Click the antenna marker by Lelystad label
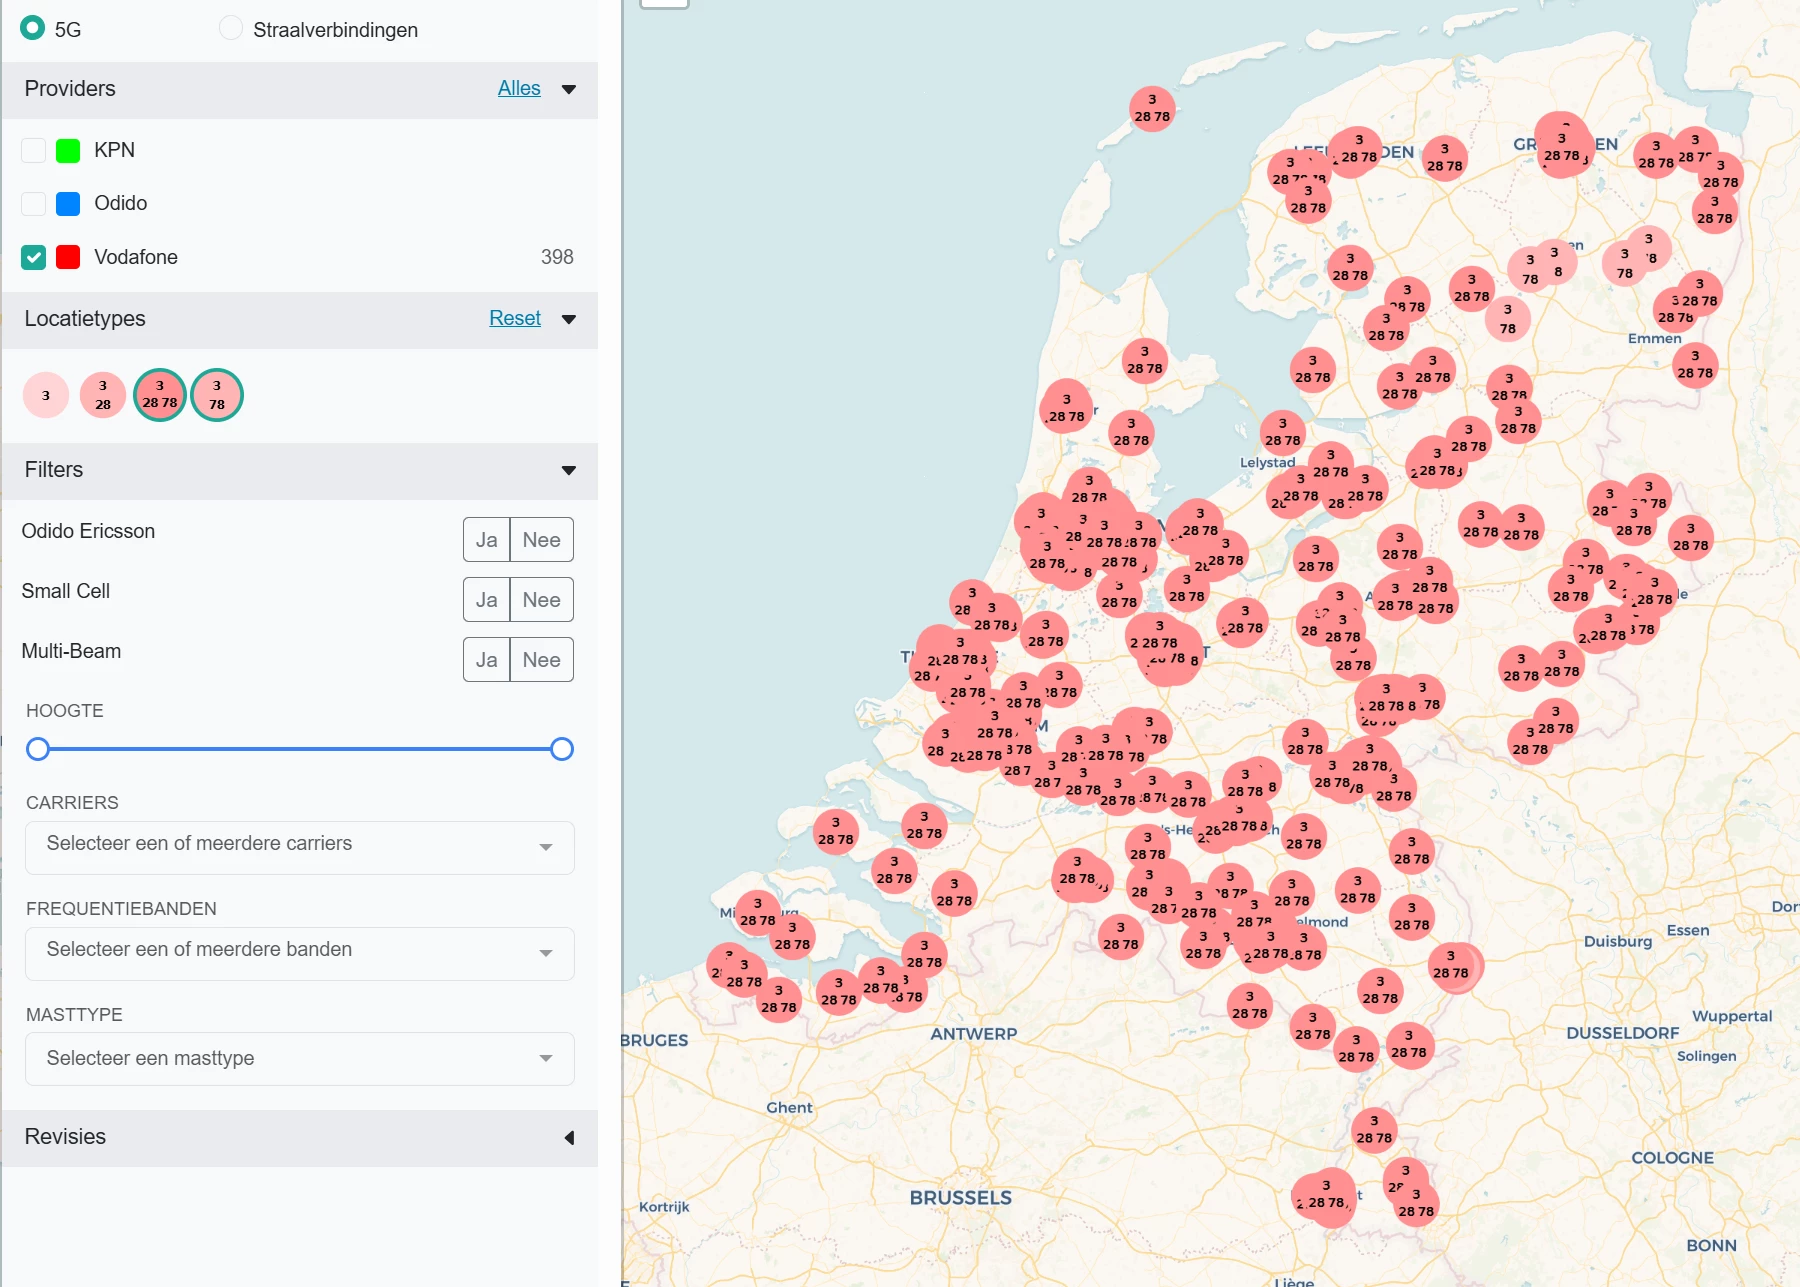Image resolution: width=1800 pixels, height=1287 pixels. pos(1283,432)
